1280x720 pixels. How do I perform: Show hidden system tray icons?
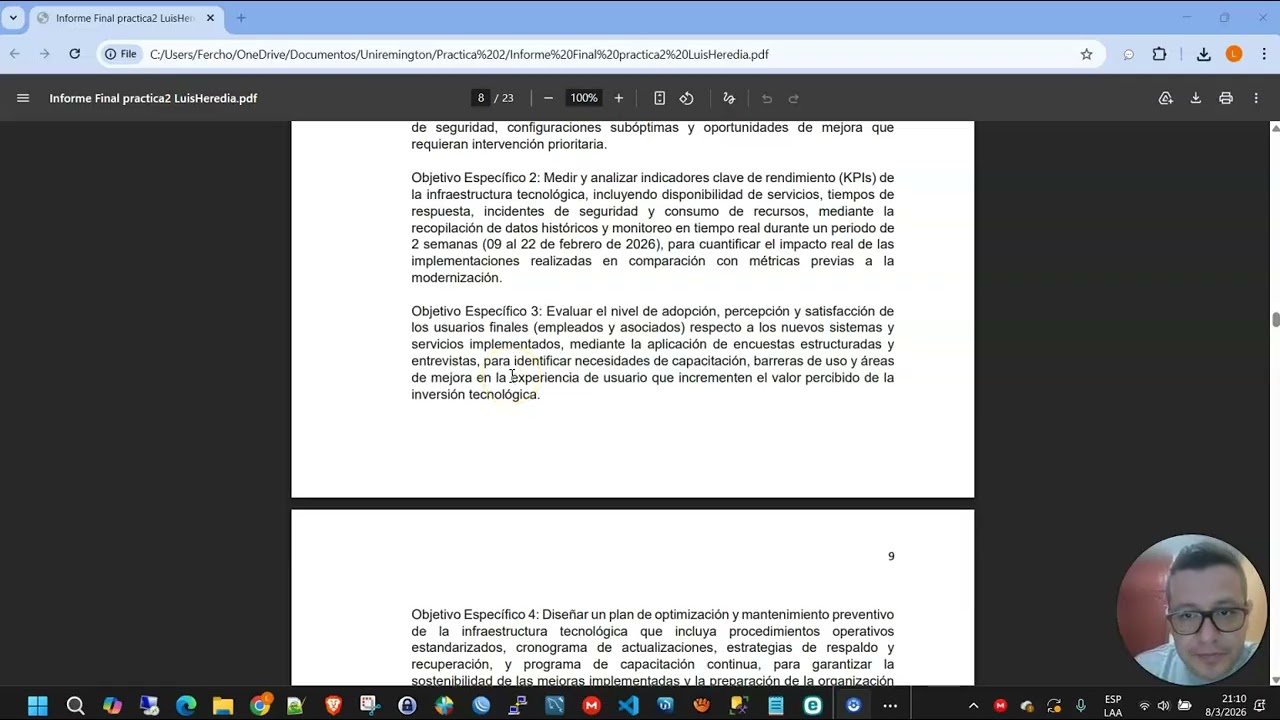(973, 706)
